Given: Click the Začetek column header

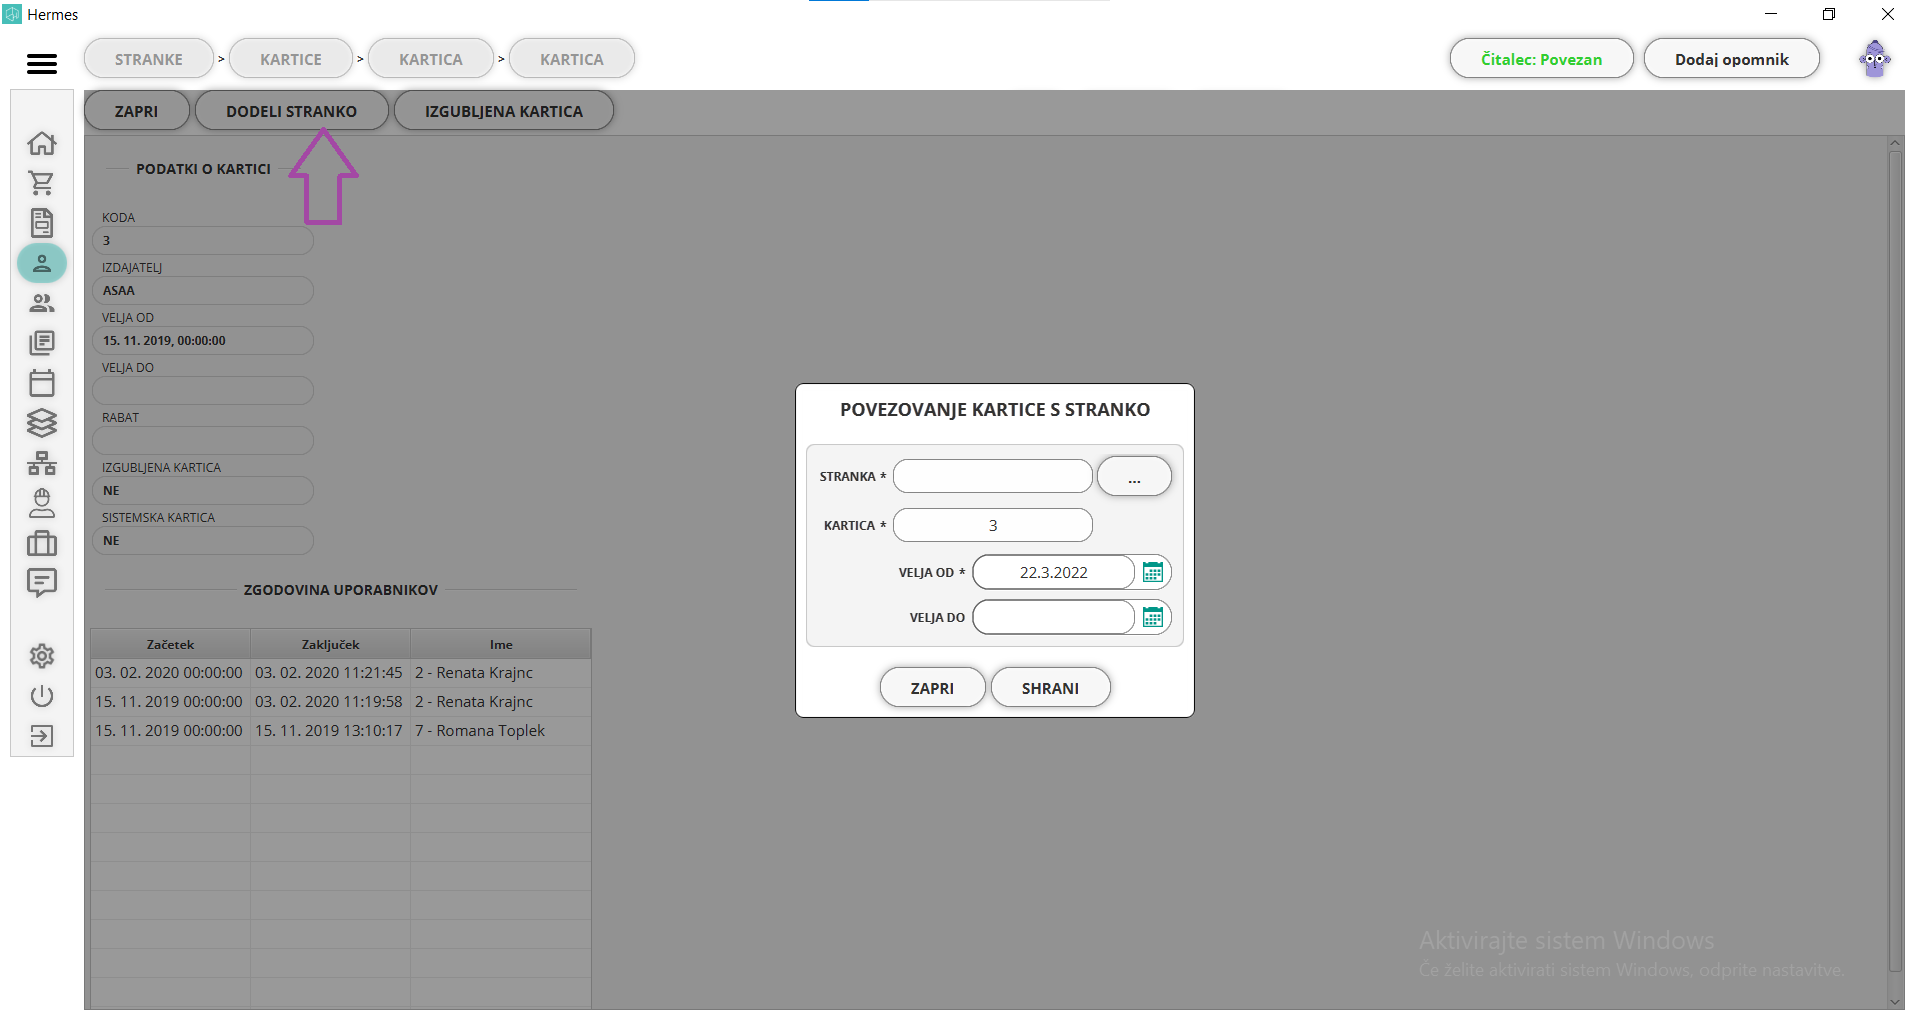Looking at the screenshot, I should (x=170, y=644).
